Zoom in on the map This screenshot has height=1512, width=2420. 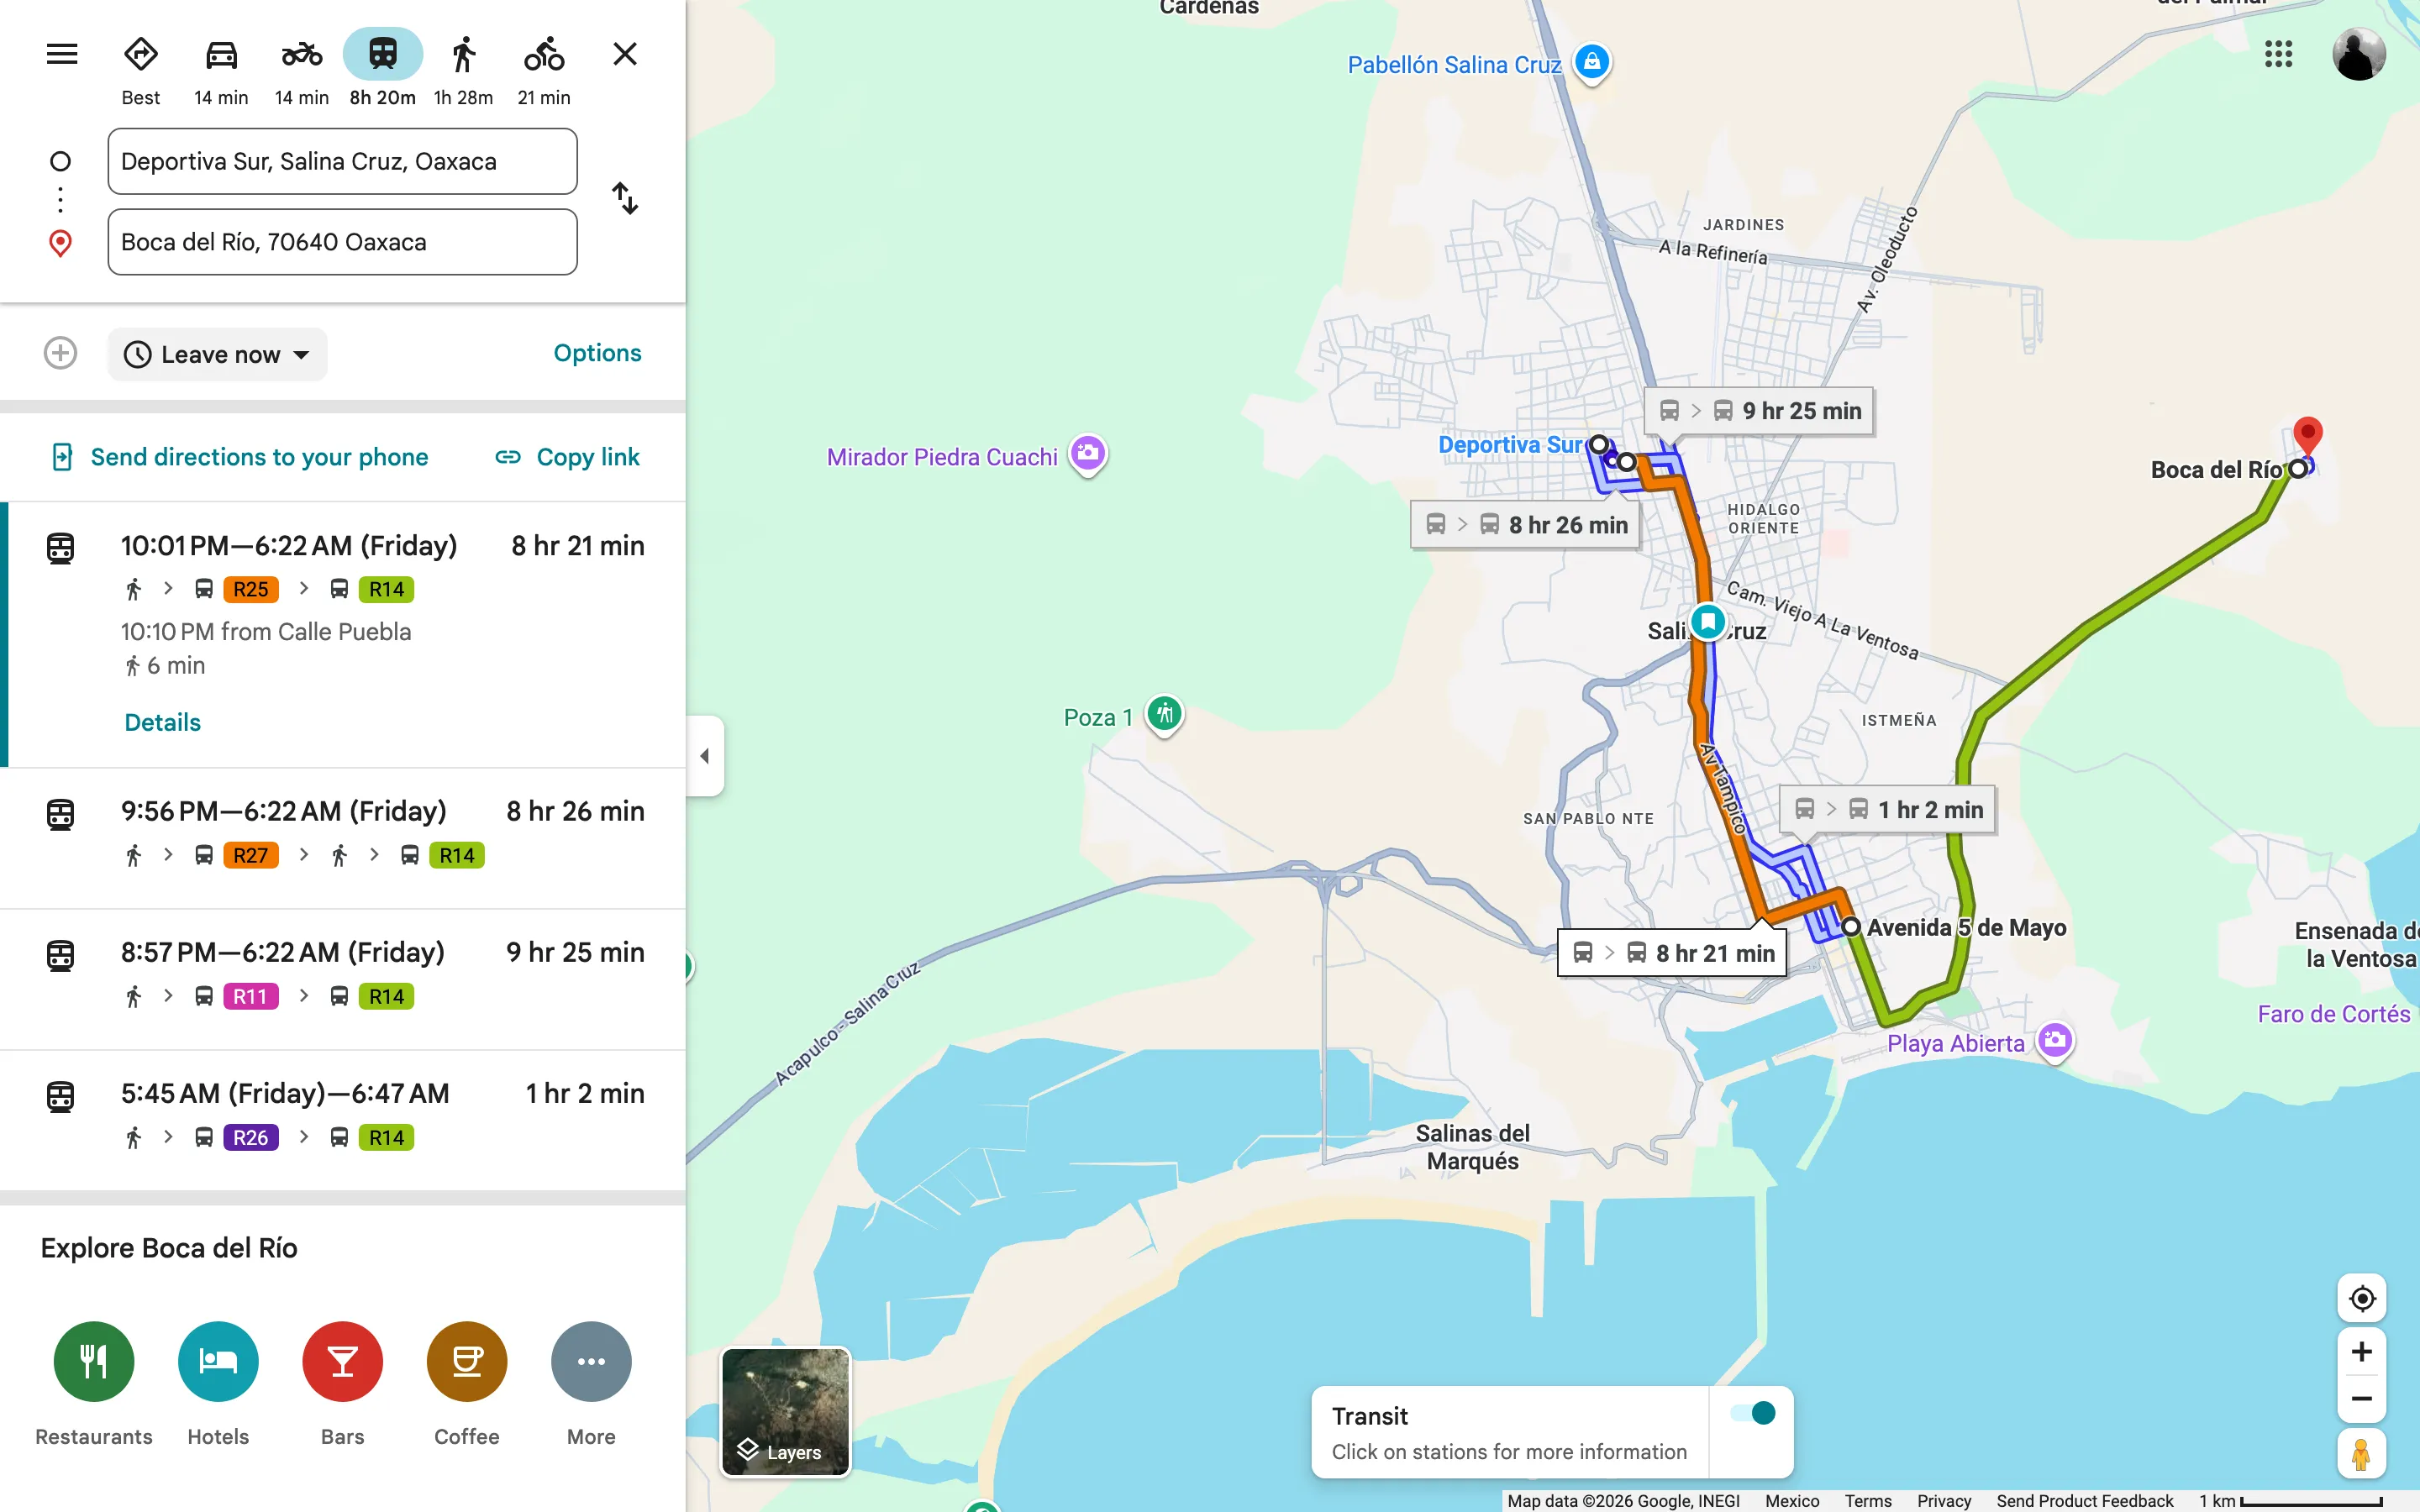(x=2362, y=1352)
